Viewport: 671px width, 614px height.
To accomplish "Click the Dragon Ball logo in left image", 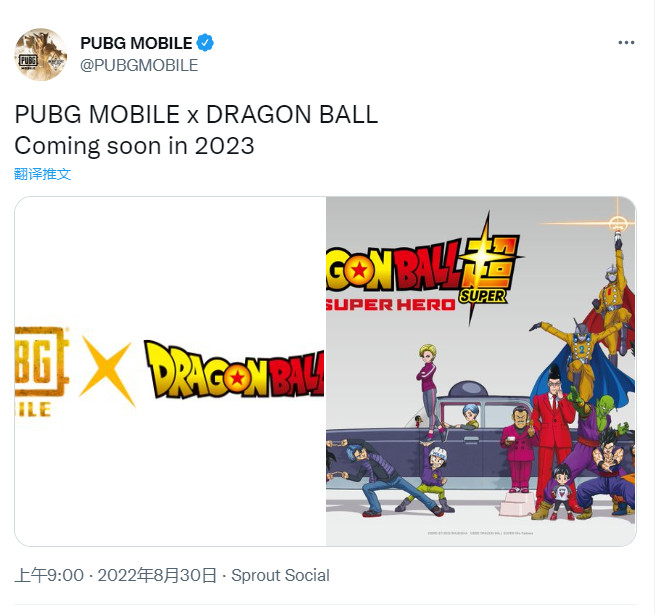I will pyautogui.click(x=235, y=370).
